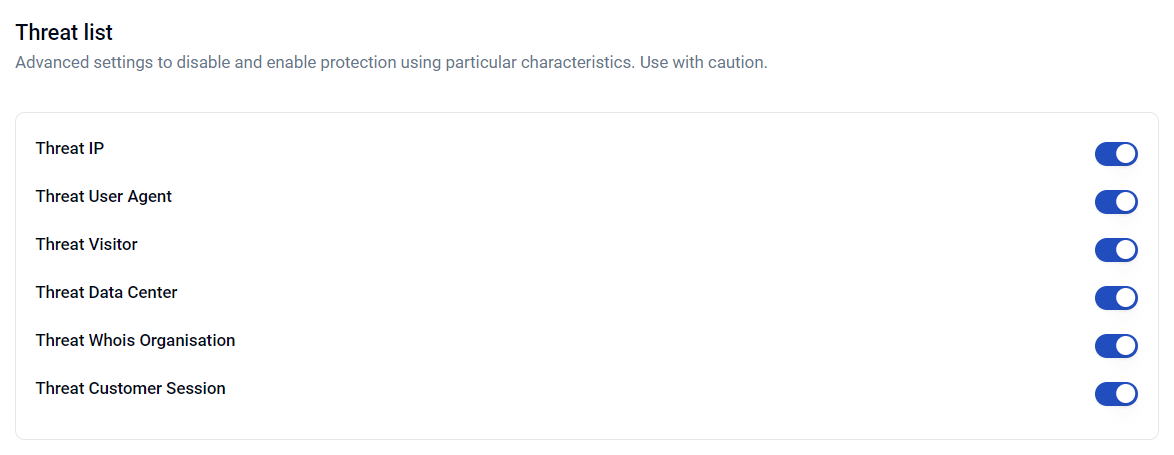The width and height of the screenshot is (1174, 455).
Task: Toggle Threat Customer Session off
Action: click(x=1116, y=394)
